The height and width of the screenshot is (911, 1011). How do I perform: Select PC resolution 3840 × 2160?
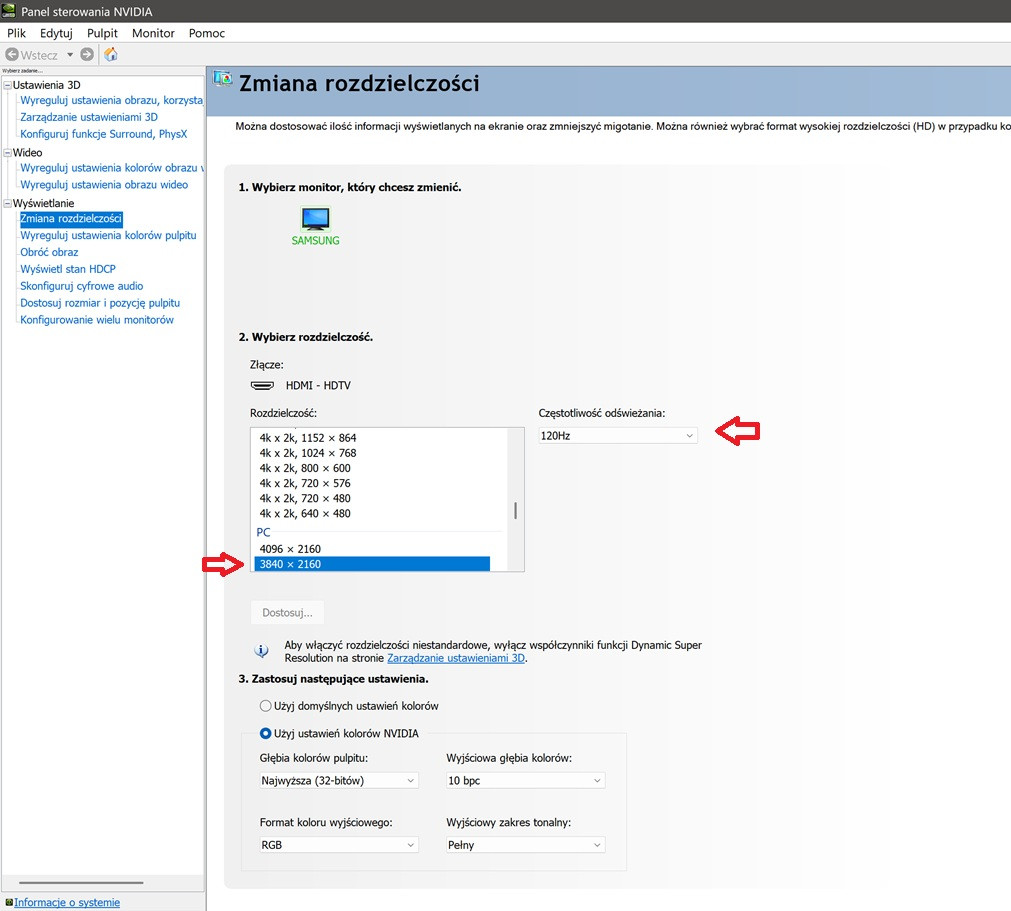tap(372, 564)
